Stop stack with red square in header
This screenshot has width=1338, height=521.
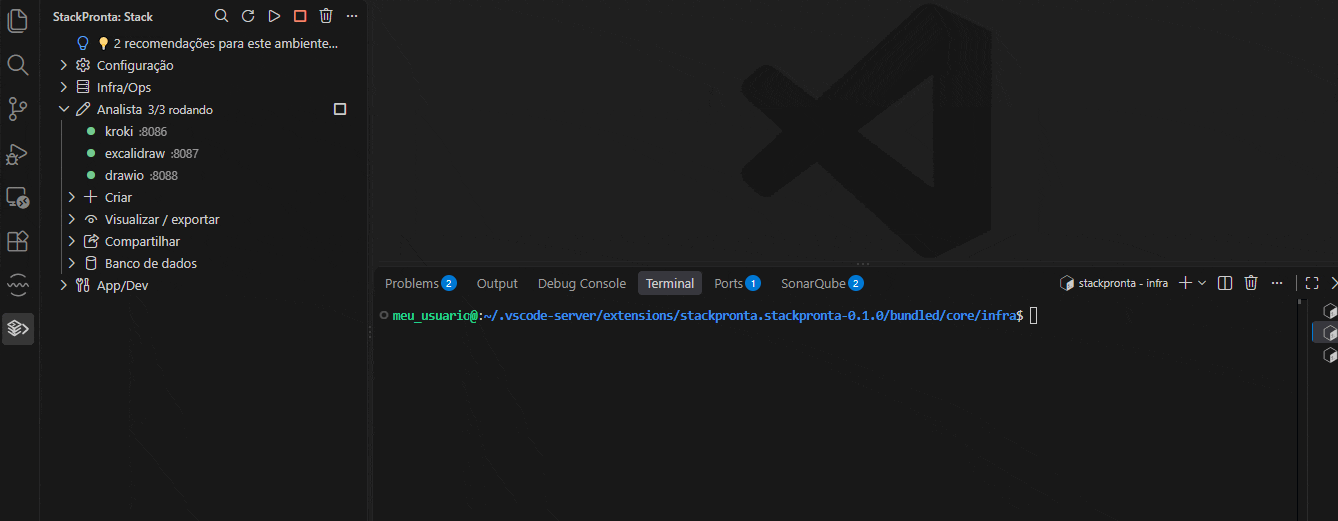coord(300,16)
